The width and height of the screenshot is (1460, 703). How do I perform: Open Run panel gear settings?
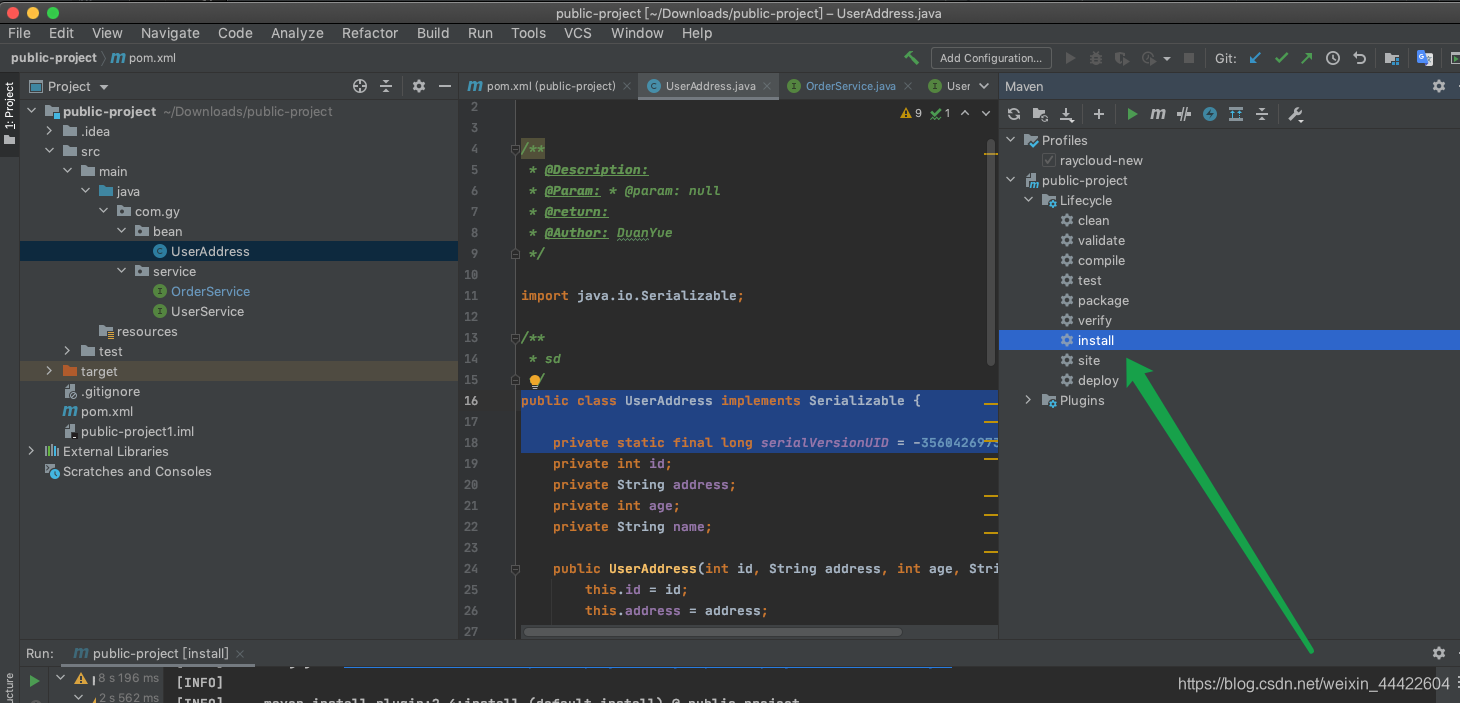[x=1439, y=652]
